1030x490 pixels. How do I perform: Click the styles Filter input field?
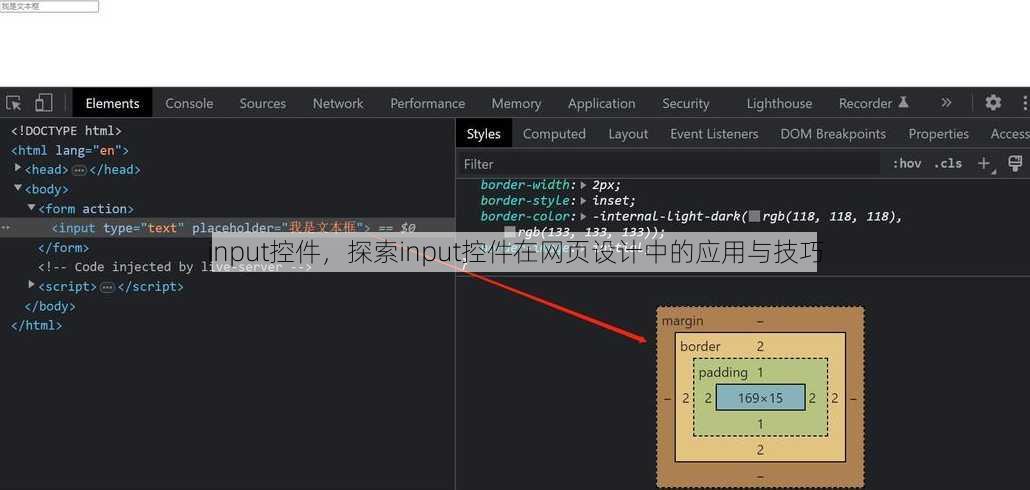[670, 164]
